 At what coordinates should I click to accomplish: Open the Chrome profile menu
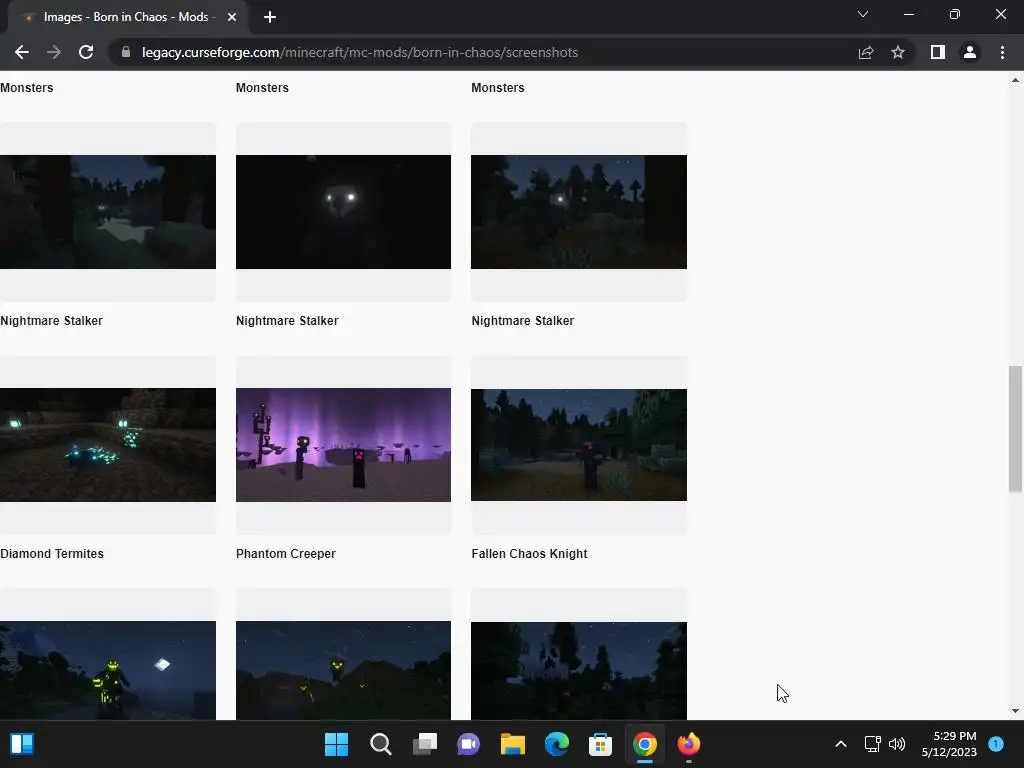pos(970,52)
